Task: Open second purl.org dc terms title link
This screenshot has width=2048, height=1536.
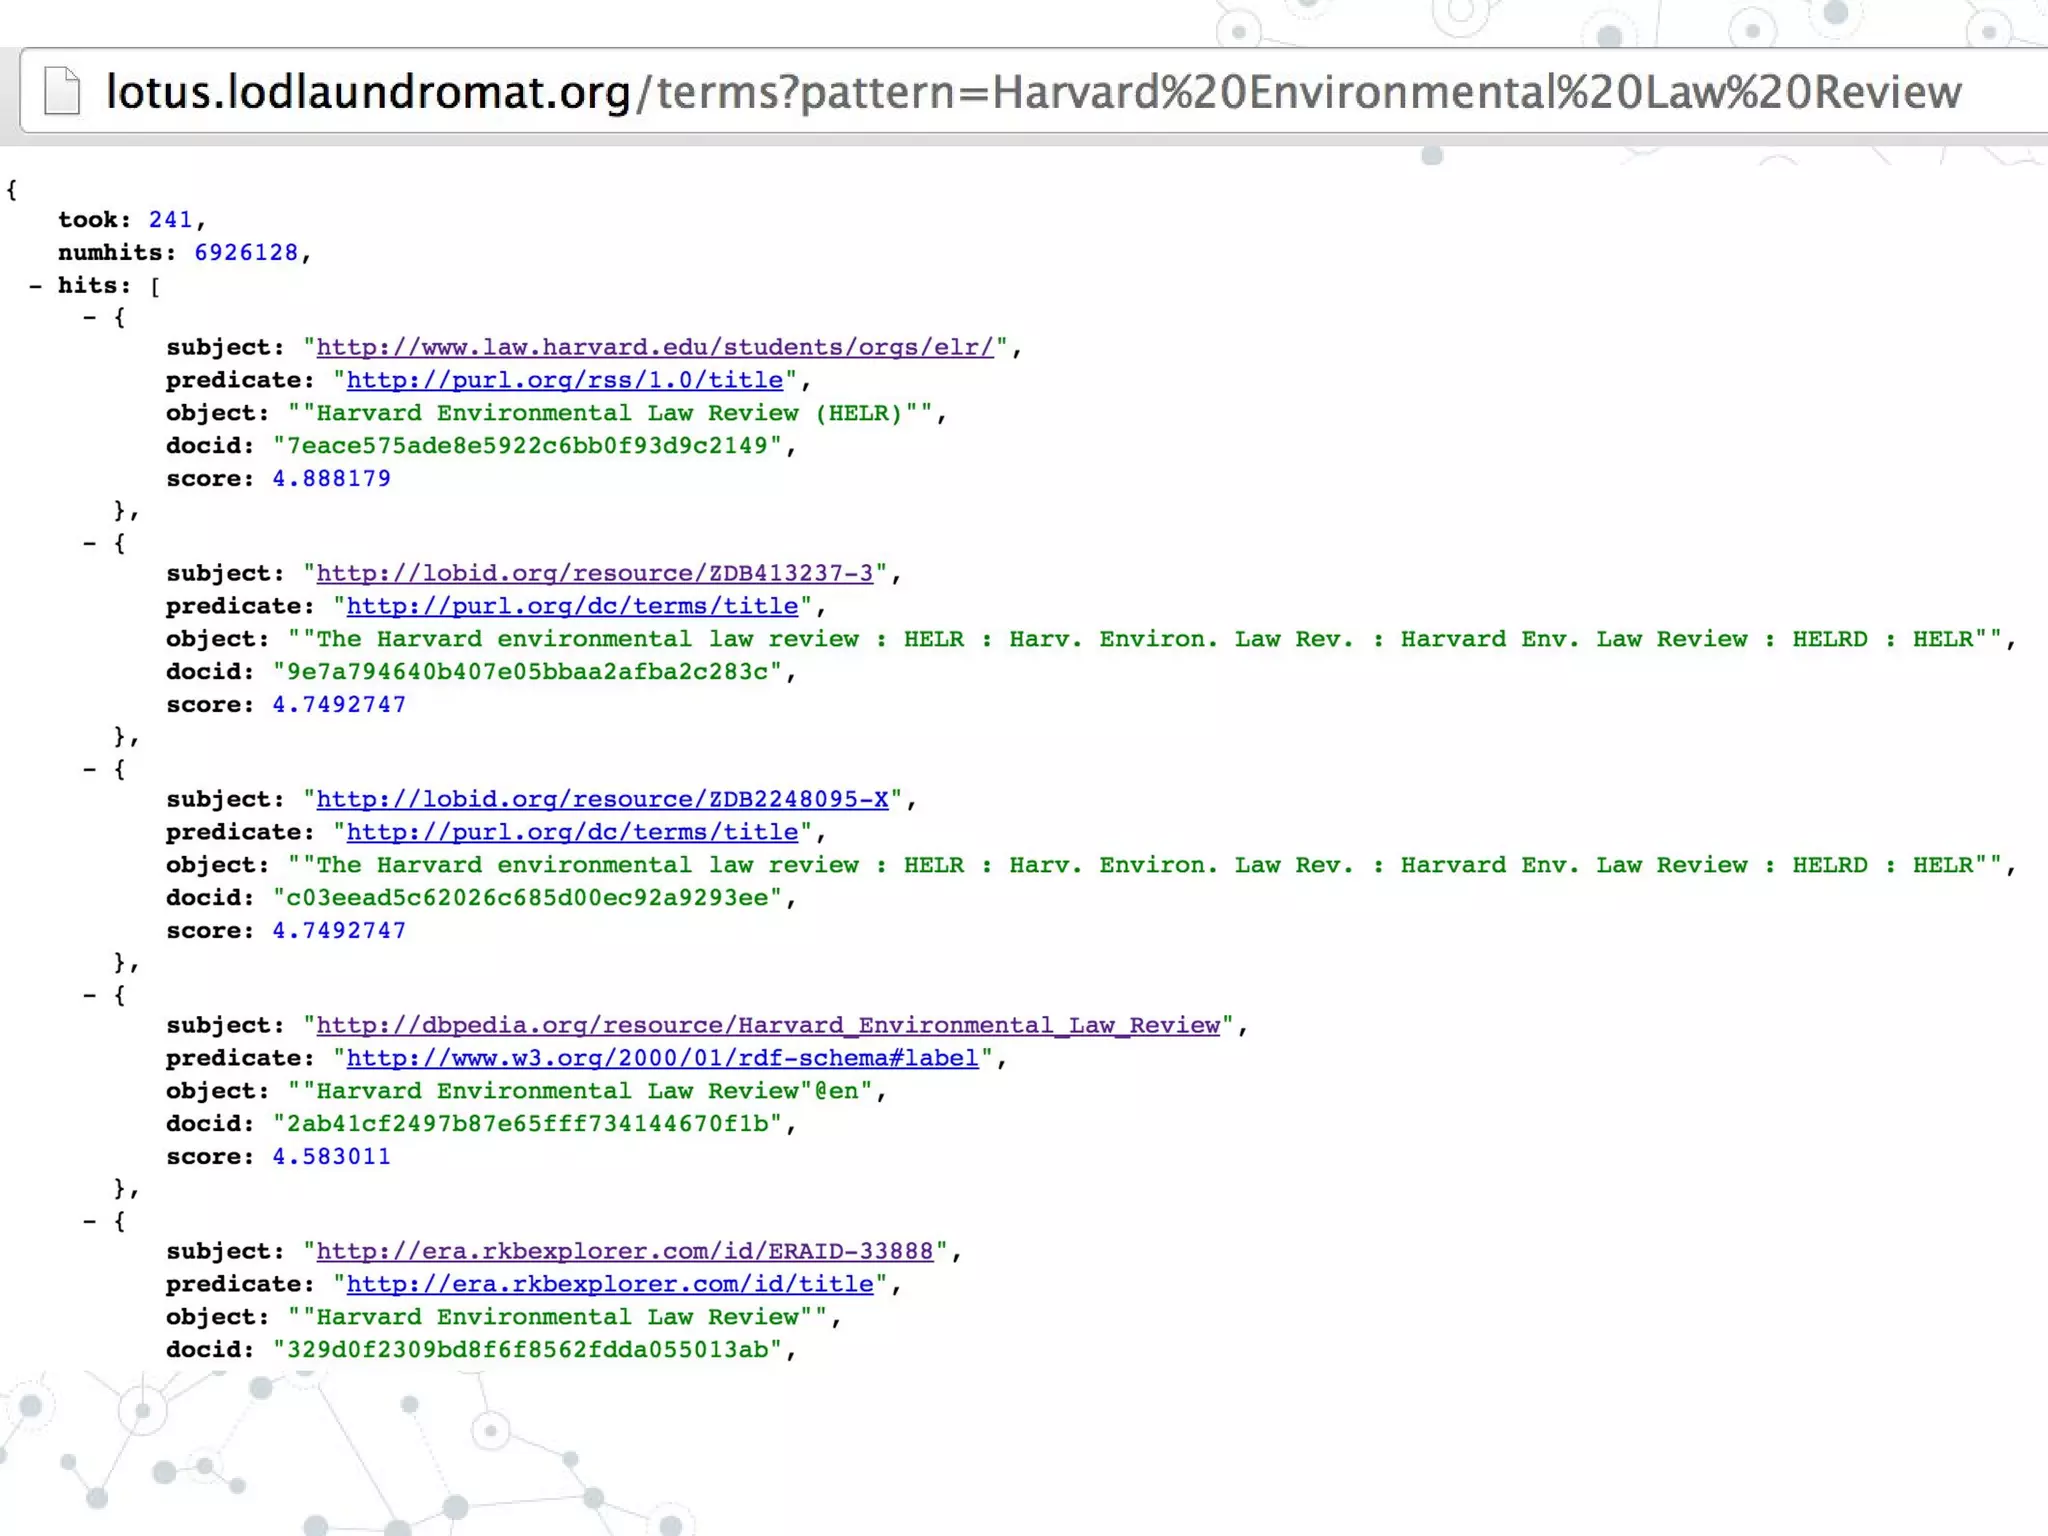Action: tap(572, 833)
